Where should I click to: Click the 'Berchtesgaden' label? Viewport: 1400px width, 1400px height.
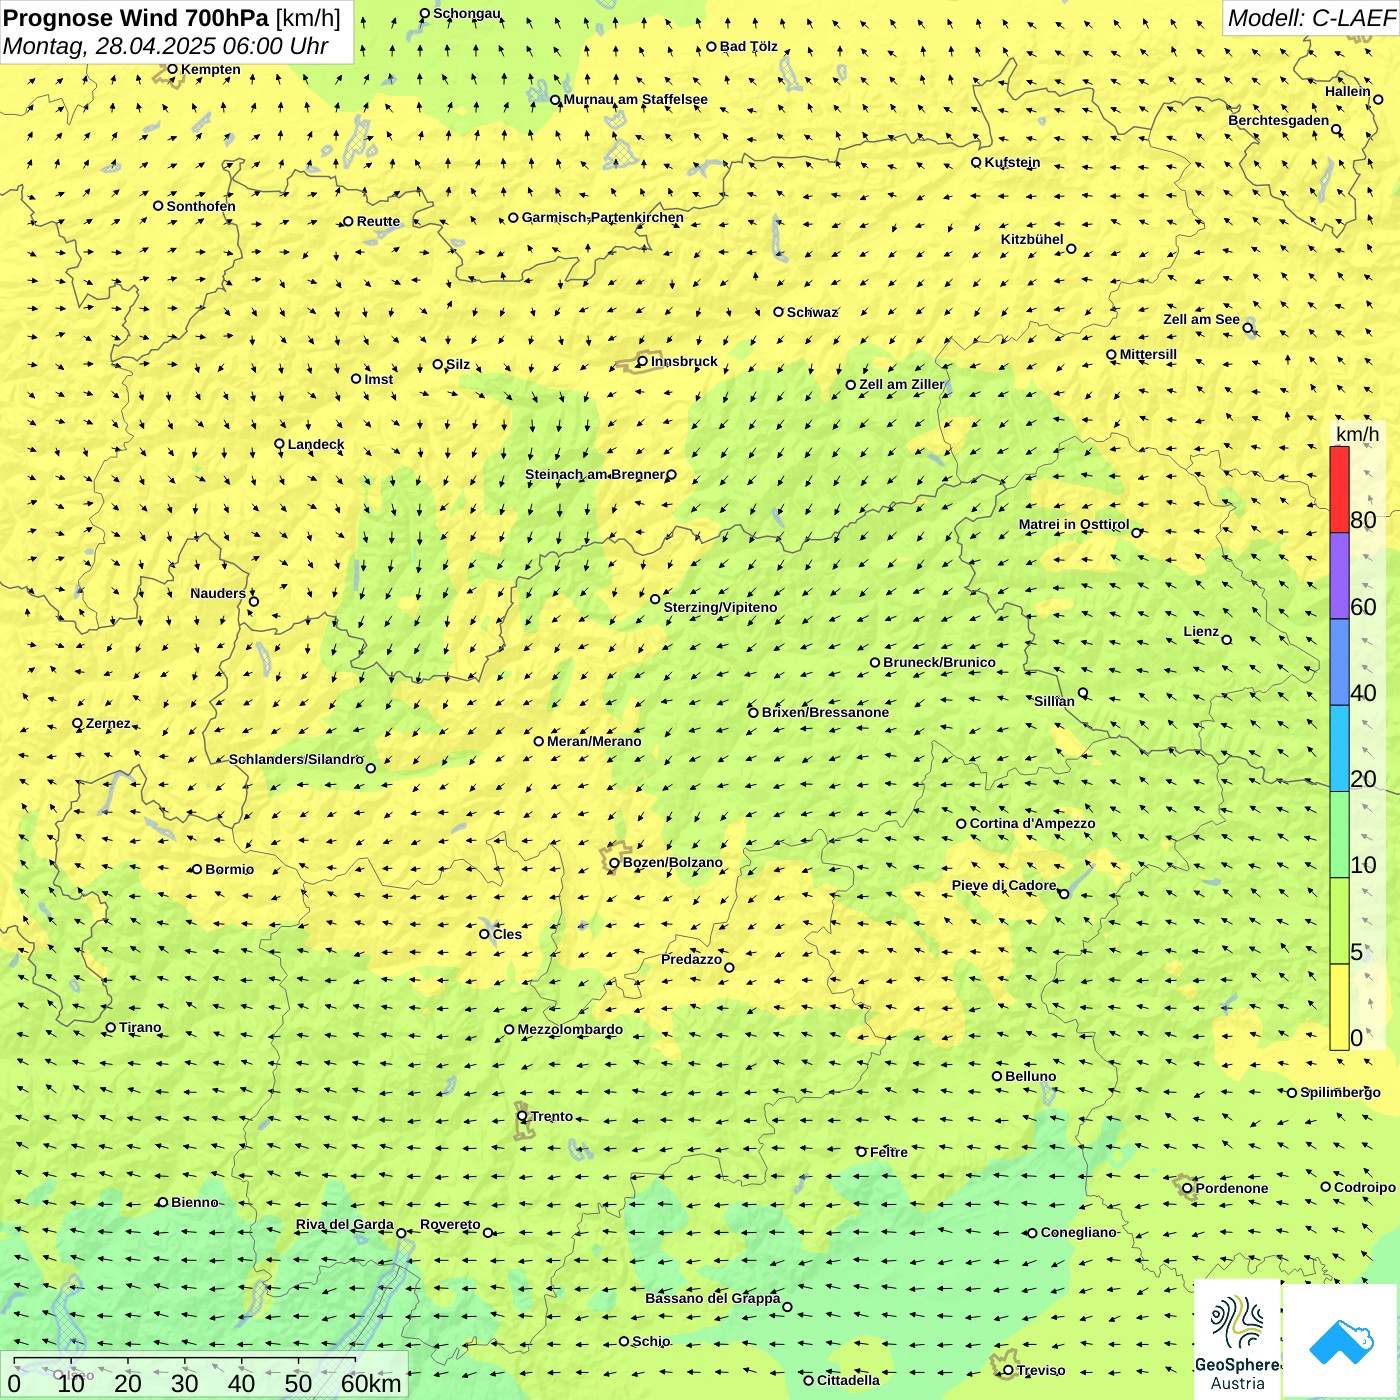click(1278, 120)
